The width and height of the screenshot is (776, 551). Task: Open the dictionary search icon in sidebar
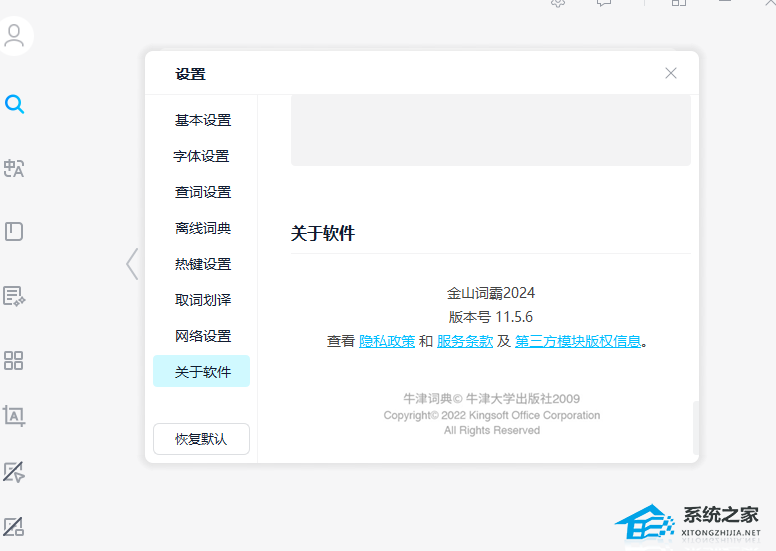tap(14, 104)
